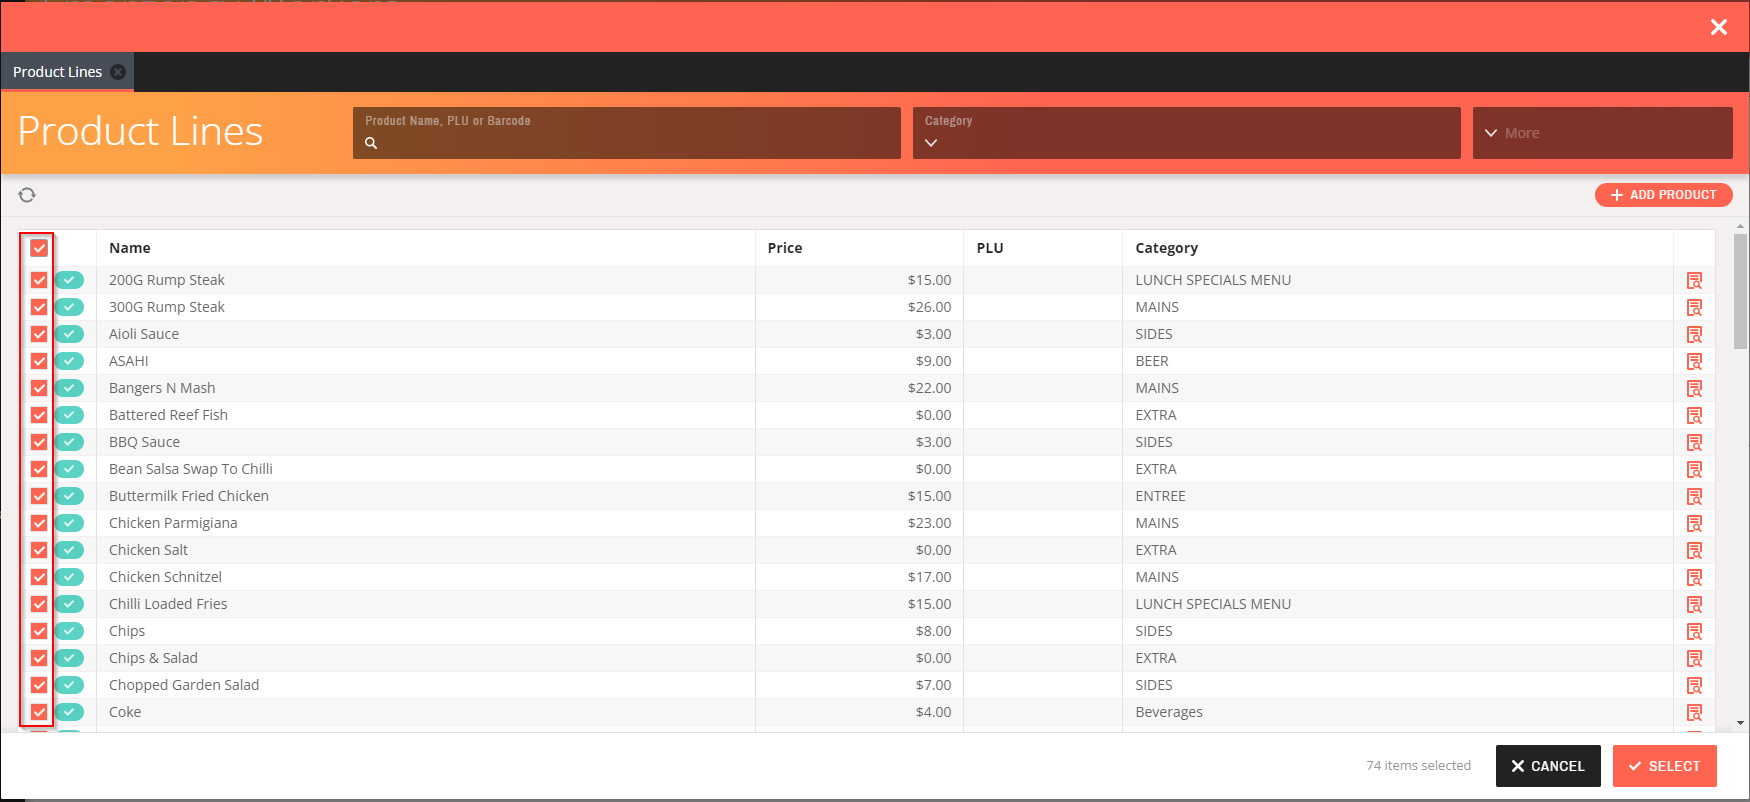This screenshot has height=802, width=1750.
Task: Uncheck the Chips checkbox
Action: tap(39, 631)
